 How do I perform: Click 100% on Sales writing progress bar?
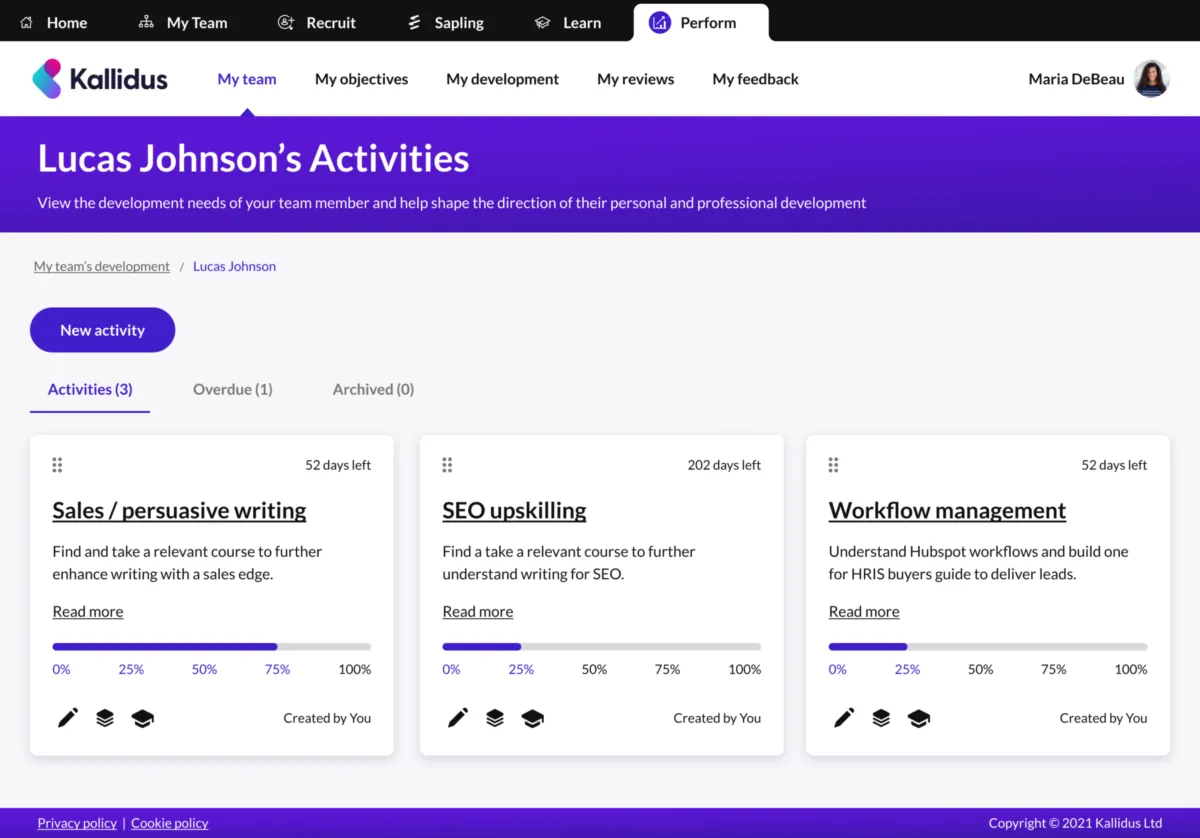(x=354, y=669)
